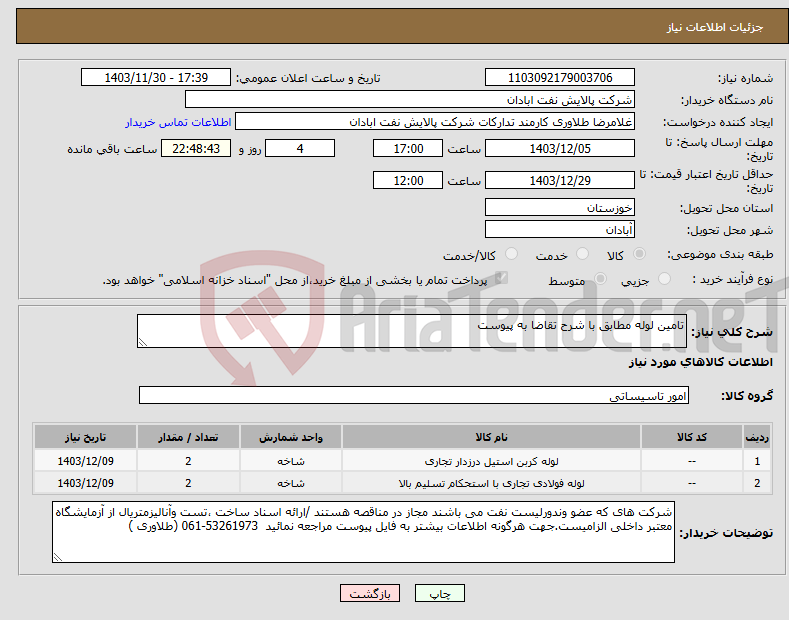
Task: Click the شاخه unit cell in row 1
Action: (x=291, y=461)
